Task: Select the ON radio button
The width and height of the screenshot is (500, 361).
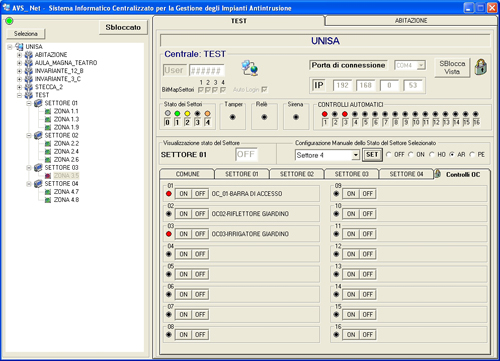Action: coord(411,155)
